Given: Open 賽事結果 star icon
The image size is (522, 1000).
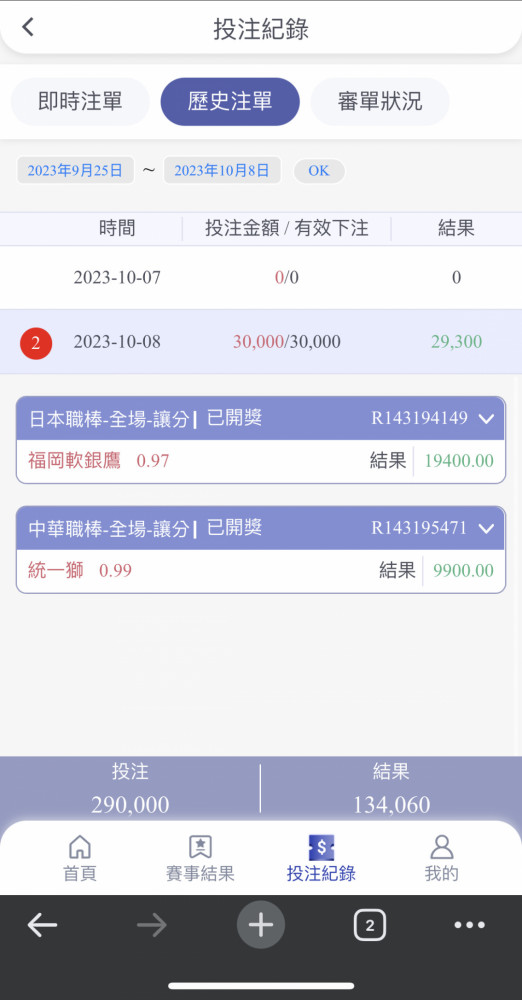Looking at the screenshot, I should click(x=200, y=847).
